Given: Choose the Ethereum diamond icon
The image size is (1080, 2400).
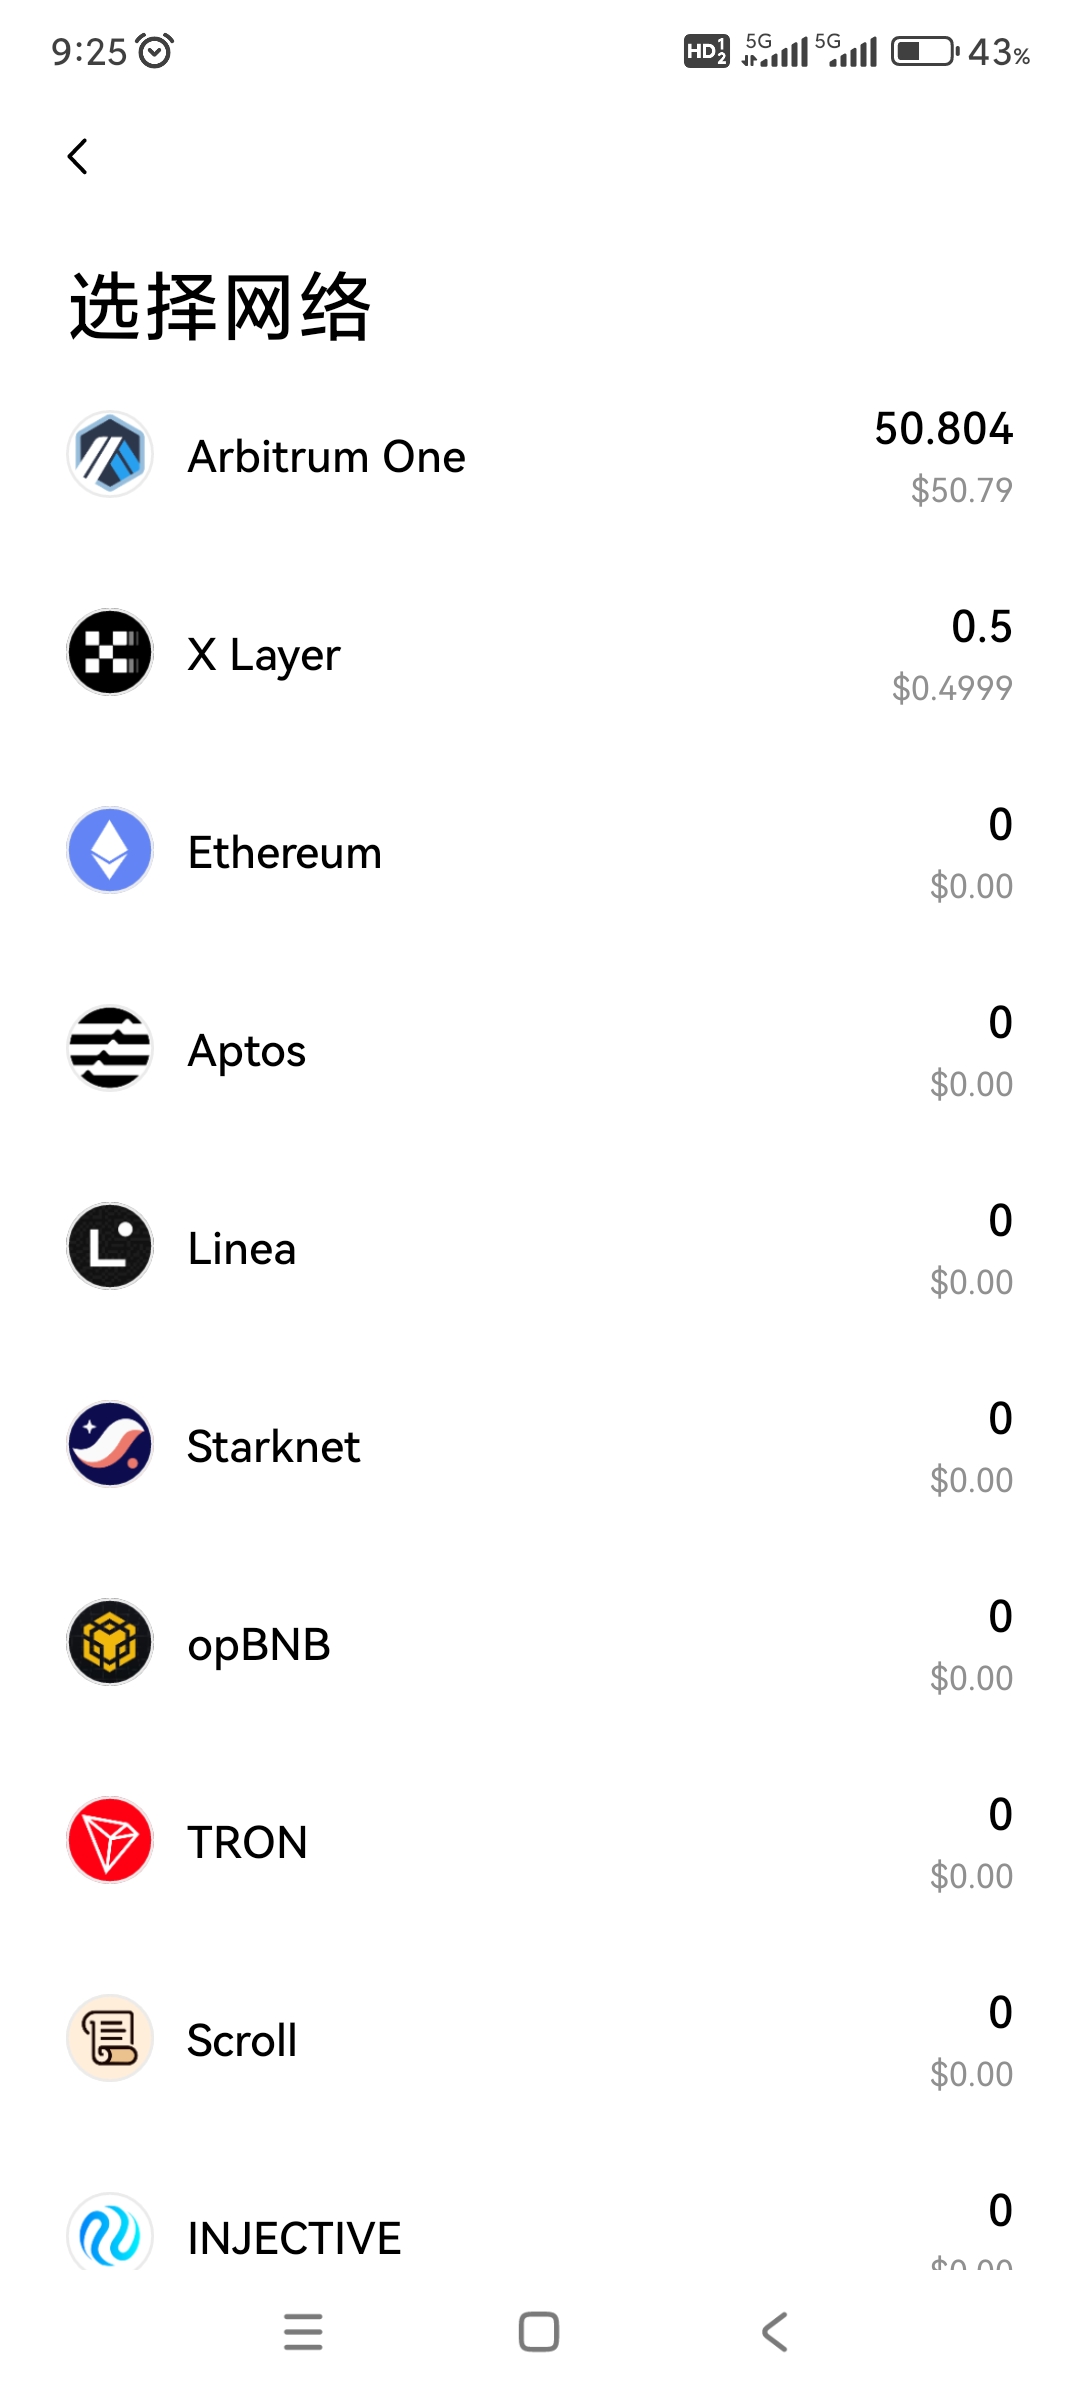Looking at the screenshot, I should tap(110, 850).
